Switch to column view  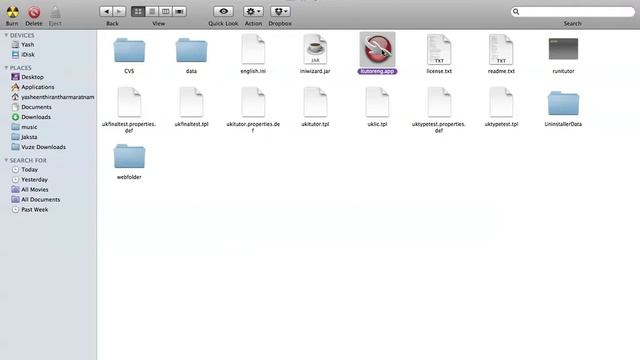165,11
